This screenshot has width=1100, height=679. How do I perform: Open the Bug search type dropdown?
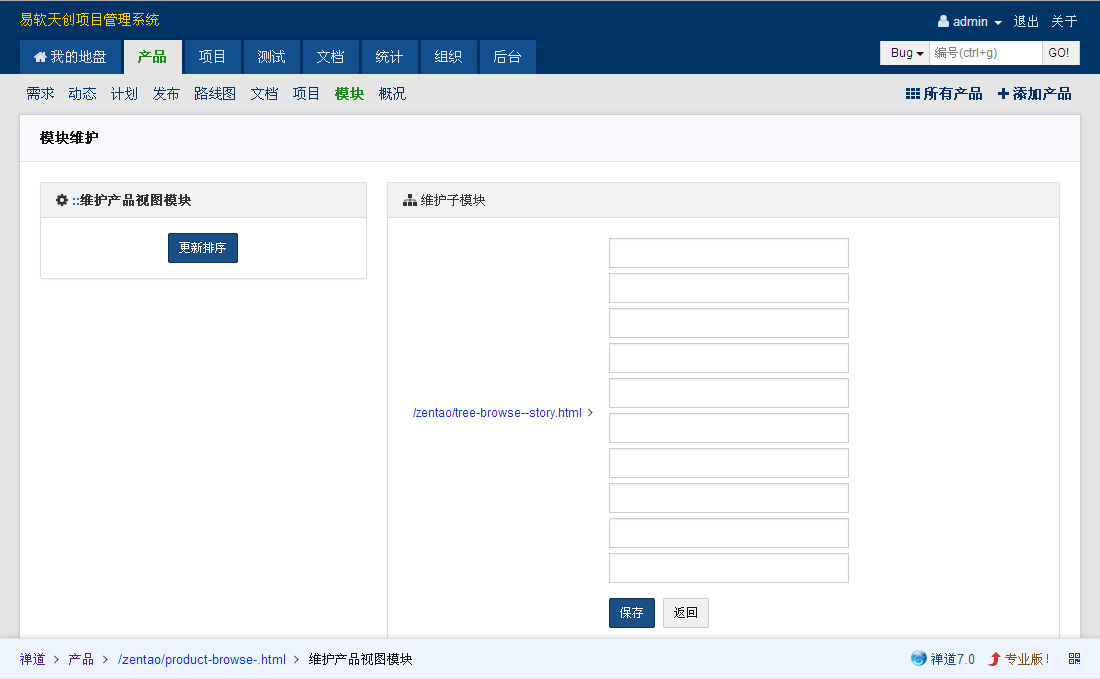(x=906, y=53)
